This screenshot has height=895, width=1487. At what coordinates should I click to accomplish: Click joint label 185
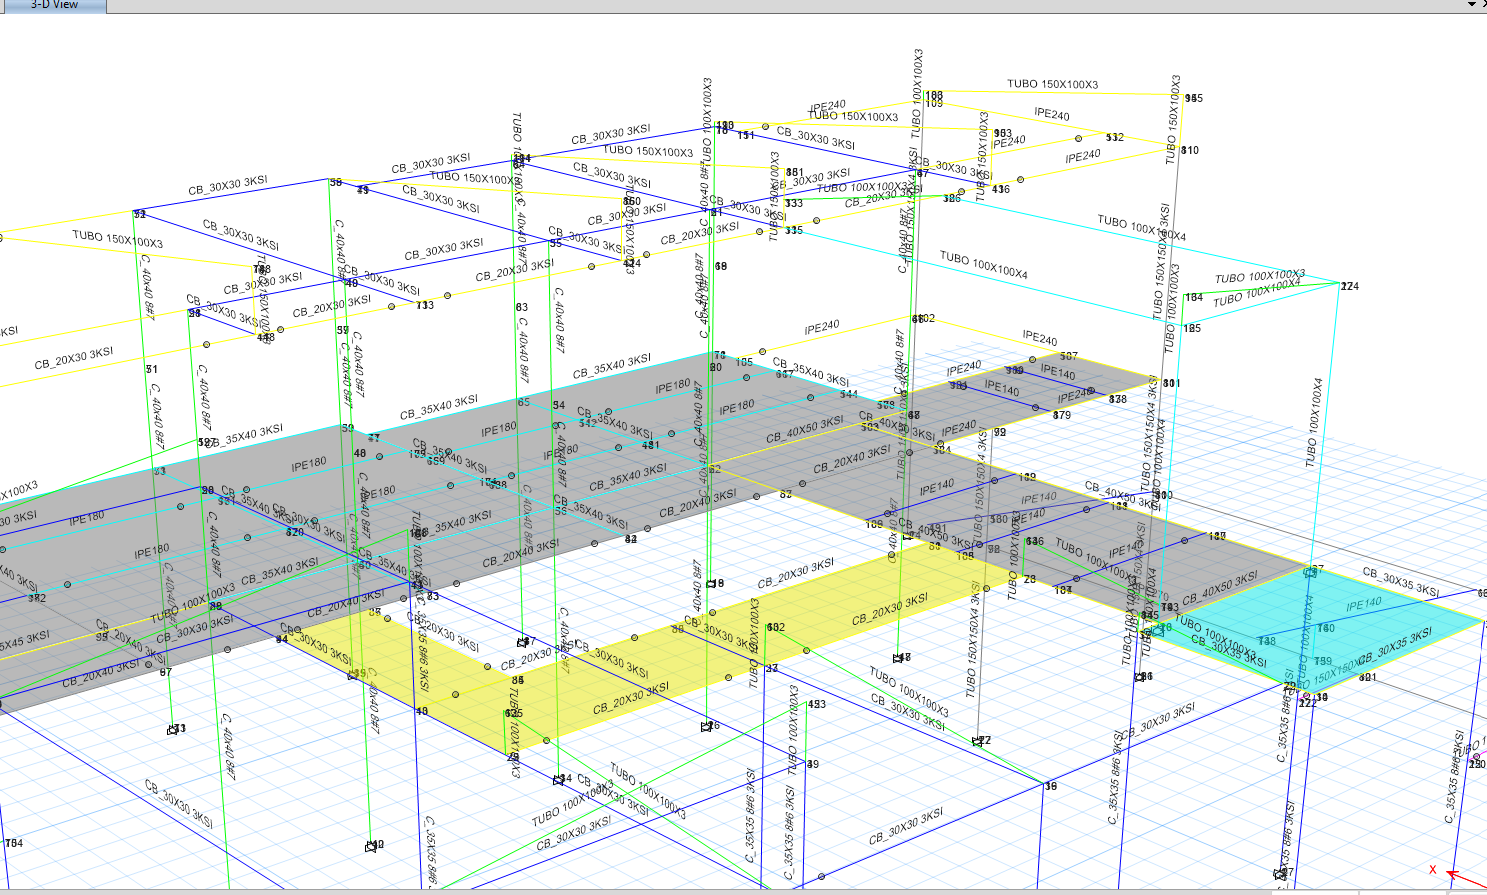[1192, 329]
